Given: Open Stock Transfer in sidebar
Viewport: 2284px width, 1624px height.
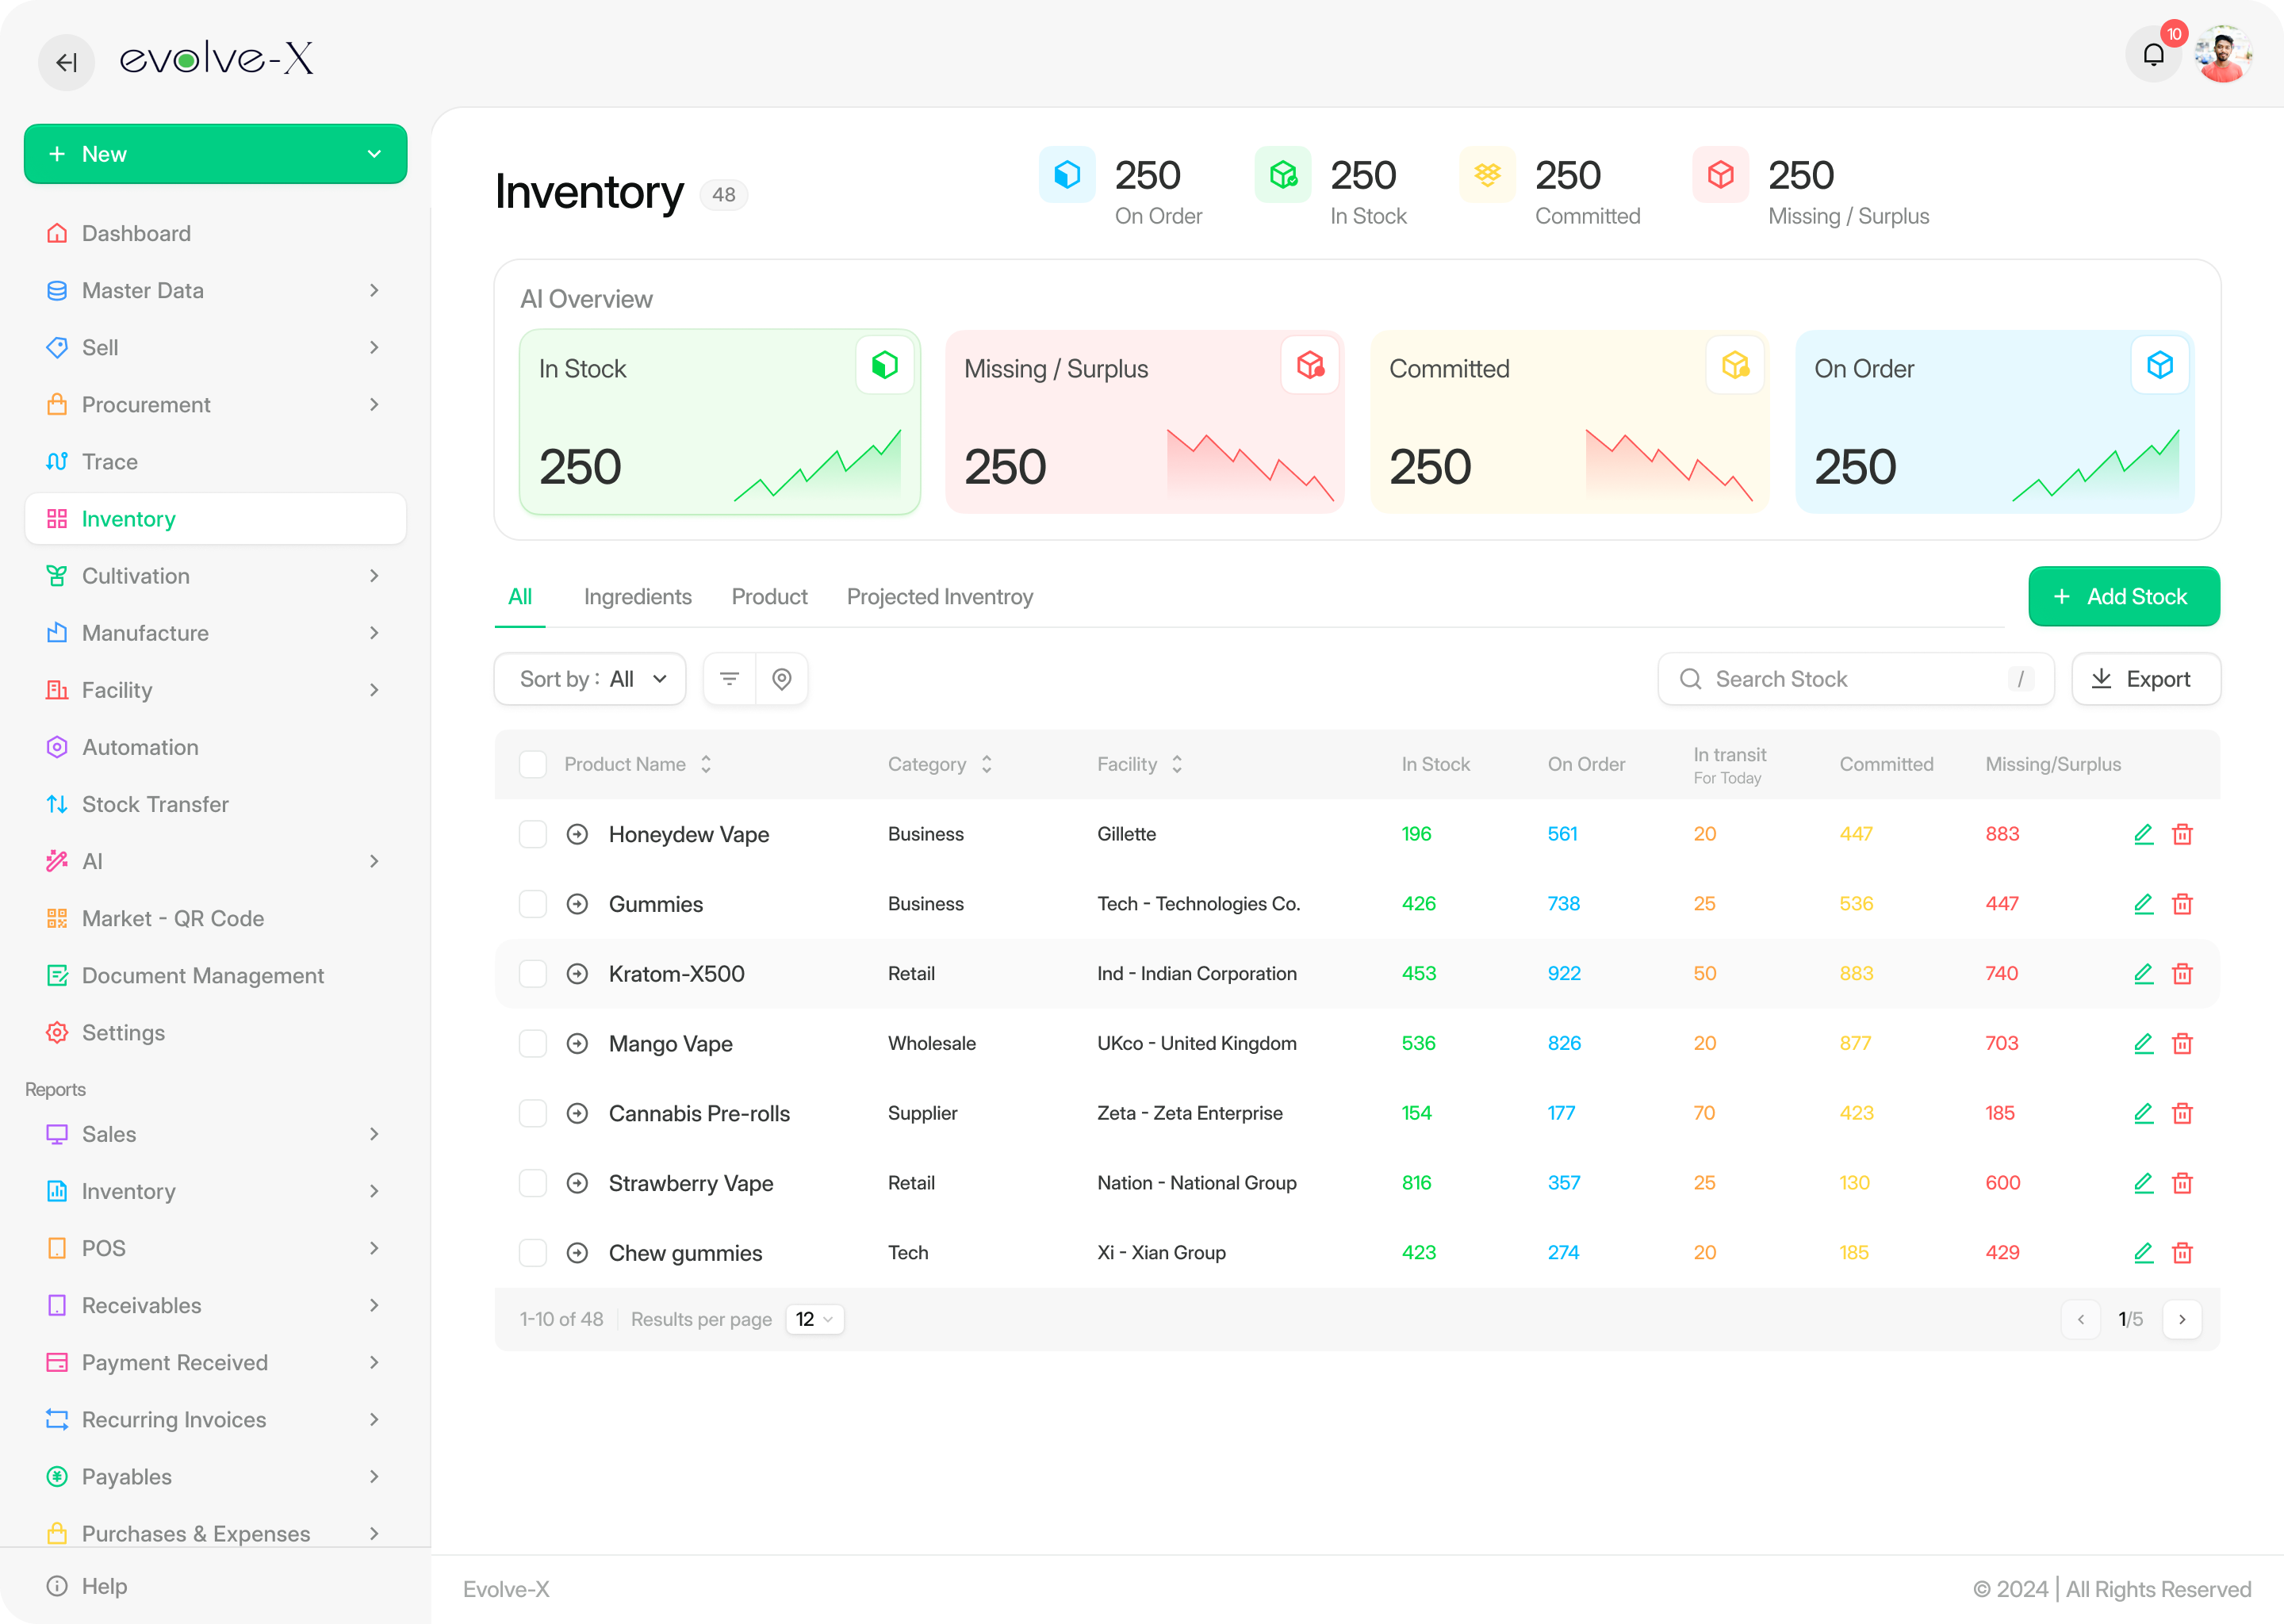Looking at the screenshot, I should 155,805.
